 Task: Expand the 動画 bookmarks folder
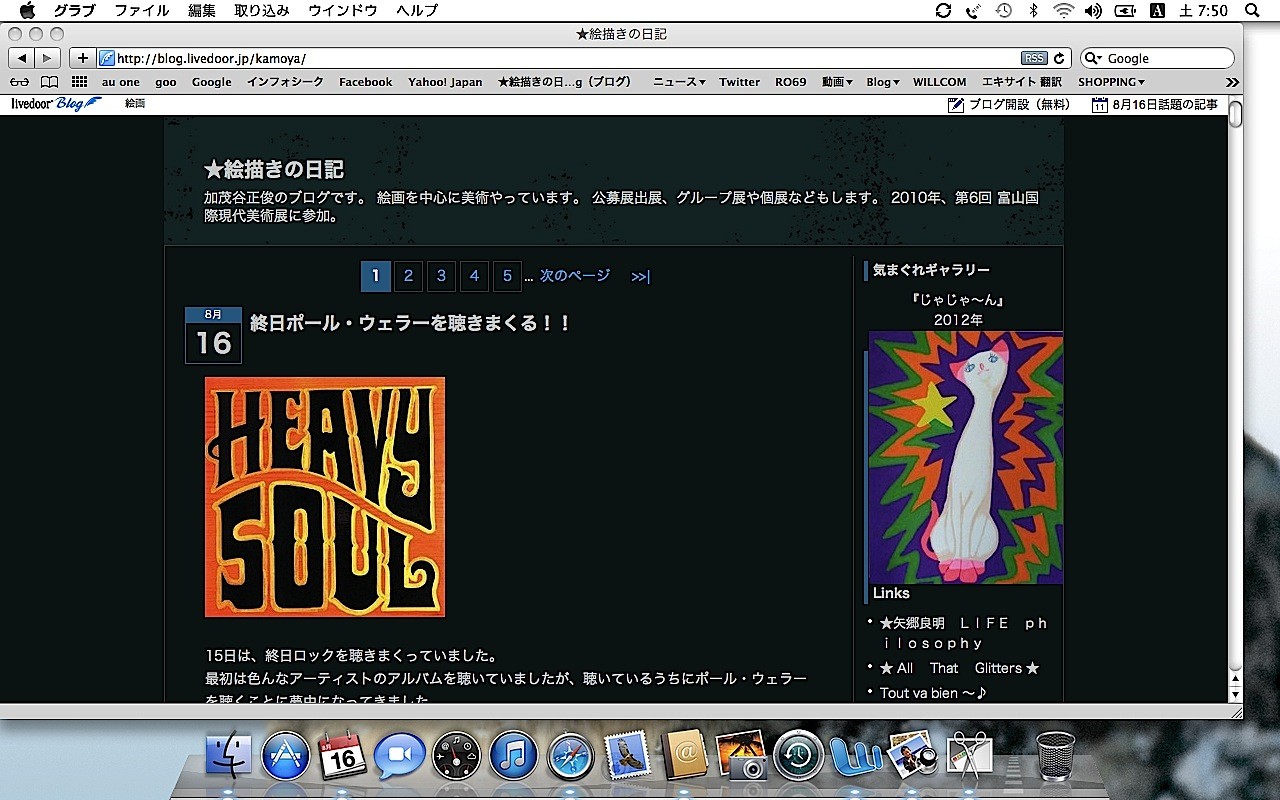click(x=837, y=82)
